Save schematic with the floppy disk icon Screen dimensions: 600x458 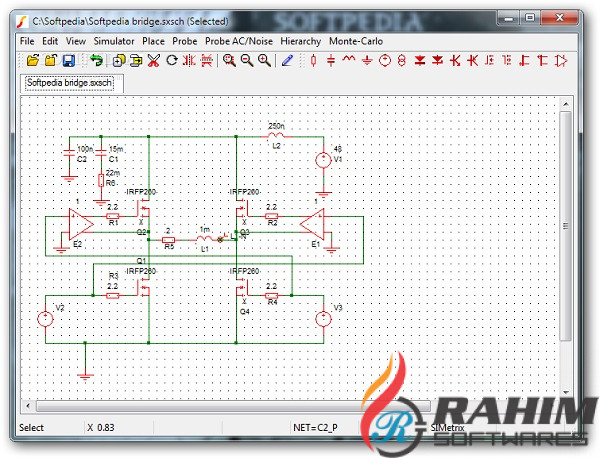pyautogui.click(x=68, y=60)
